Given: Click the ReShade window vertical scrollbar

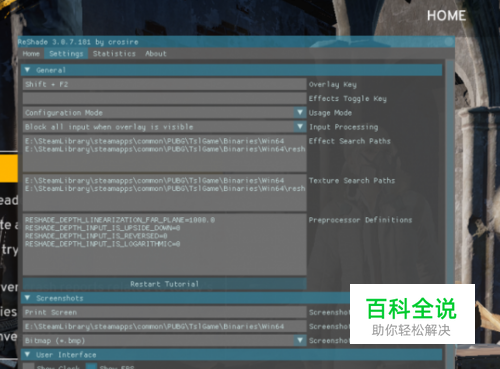Looking at the screenshot, I should click(450, 213).
